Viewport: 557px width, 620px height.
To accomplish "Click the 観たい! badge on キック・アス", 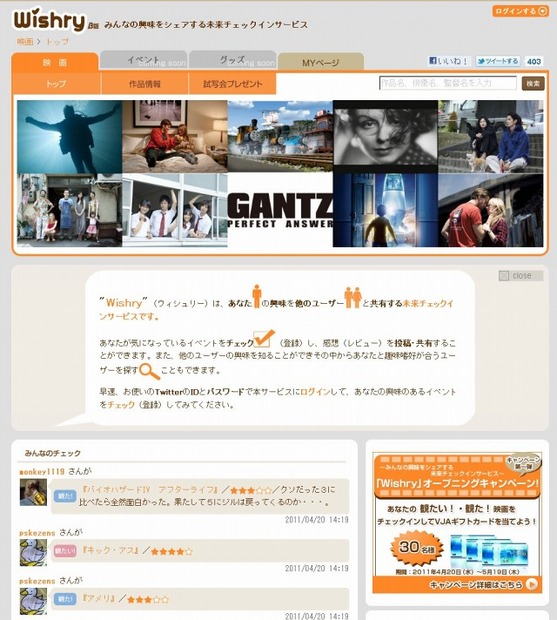I will [x=65, y=550].
